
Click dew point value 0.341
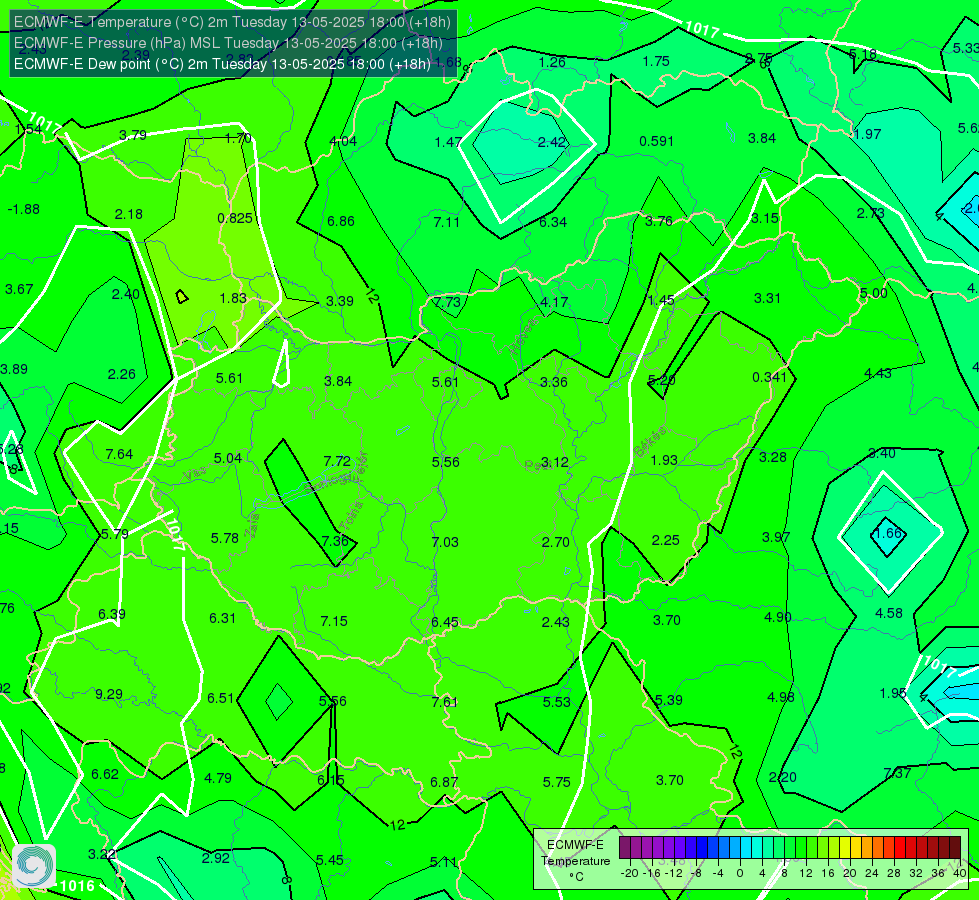tap(769, 377)
